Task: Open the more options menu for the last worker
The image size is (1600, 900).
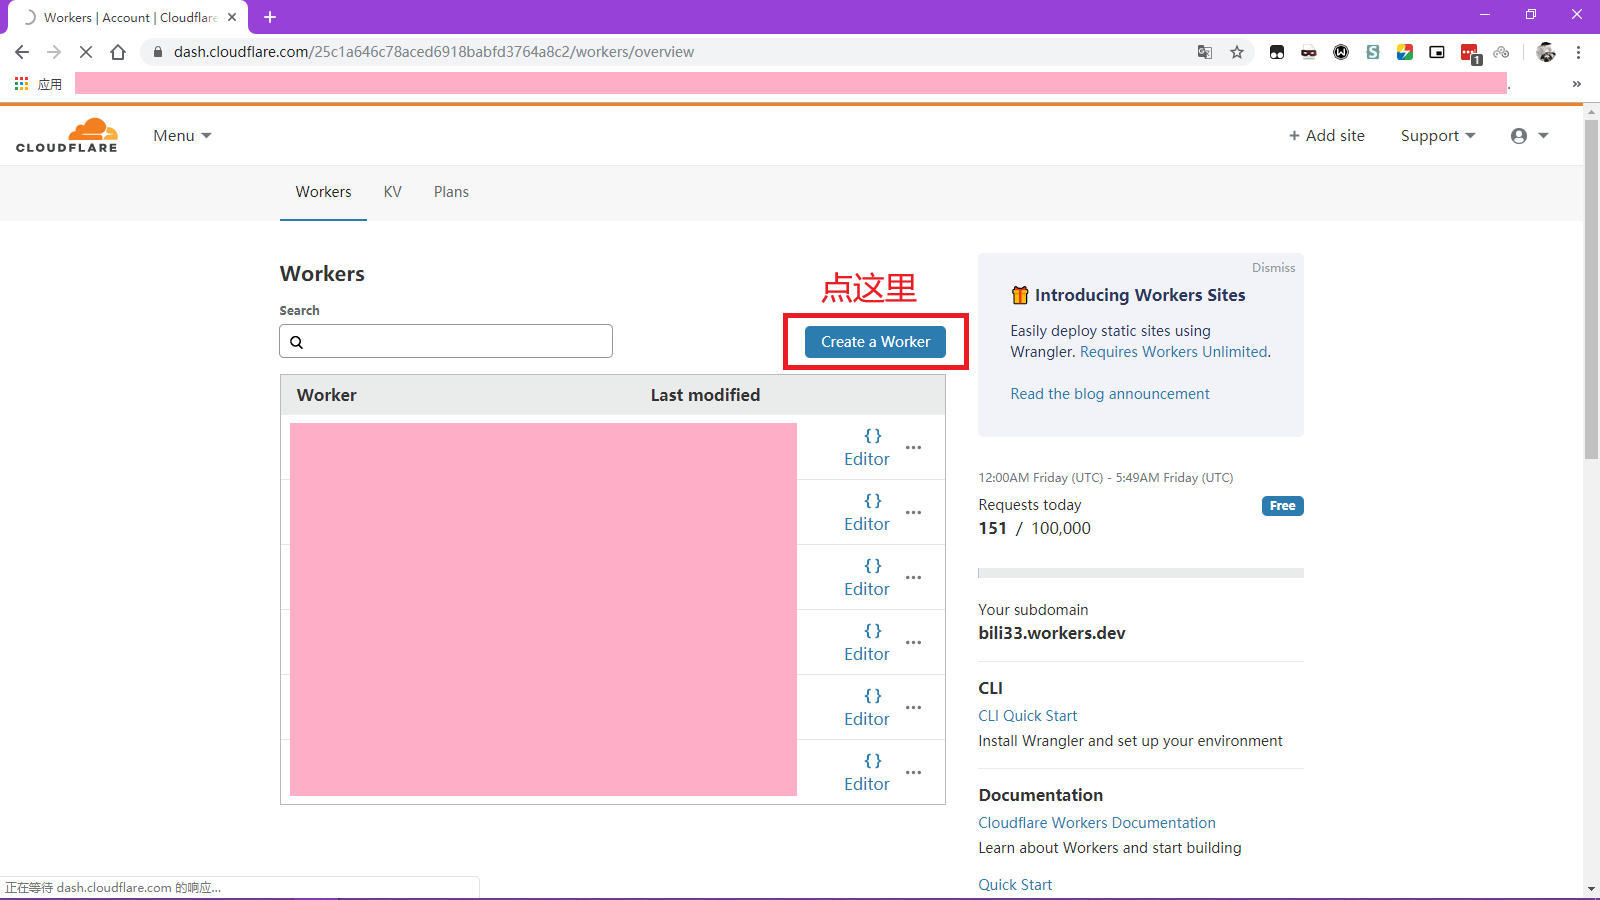Action: coord(913,773)
